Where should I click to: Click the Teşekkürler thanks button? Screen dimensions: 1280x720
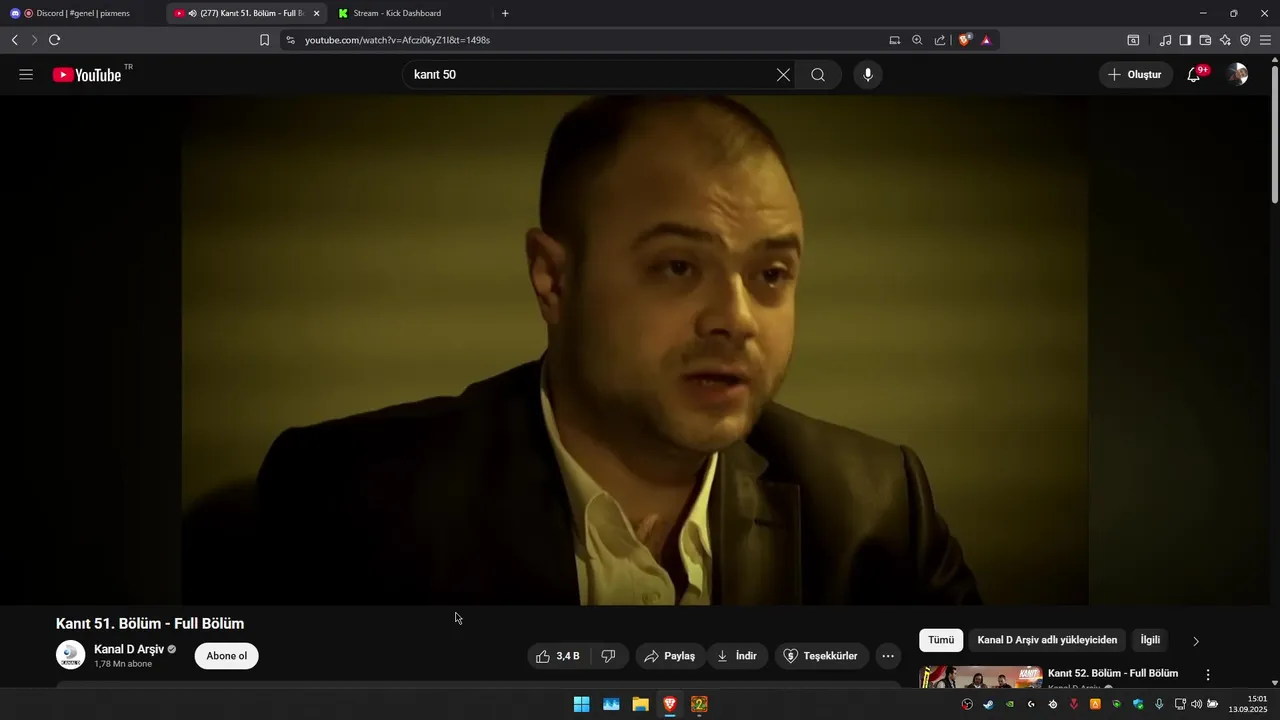(821, 656)
